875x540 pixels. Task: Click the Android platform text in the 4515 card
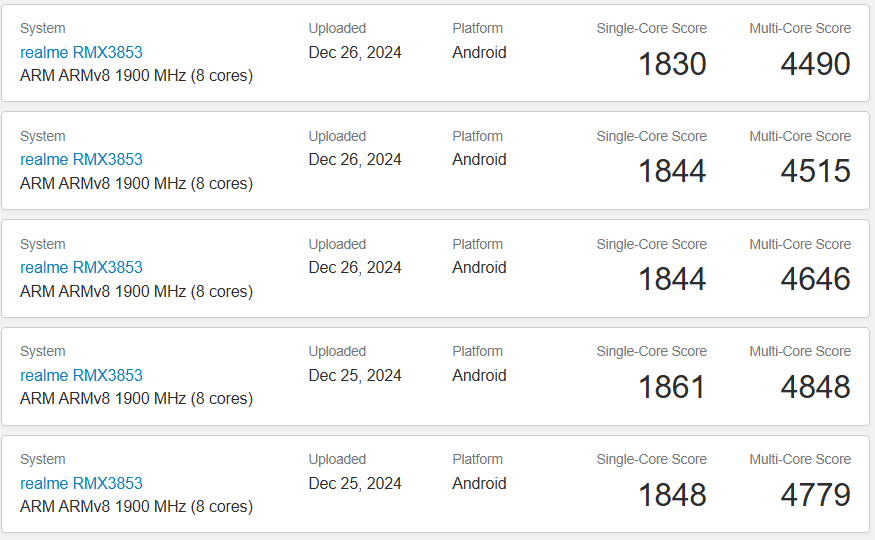(x=479, y=160)
